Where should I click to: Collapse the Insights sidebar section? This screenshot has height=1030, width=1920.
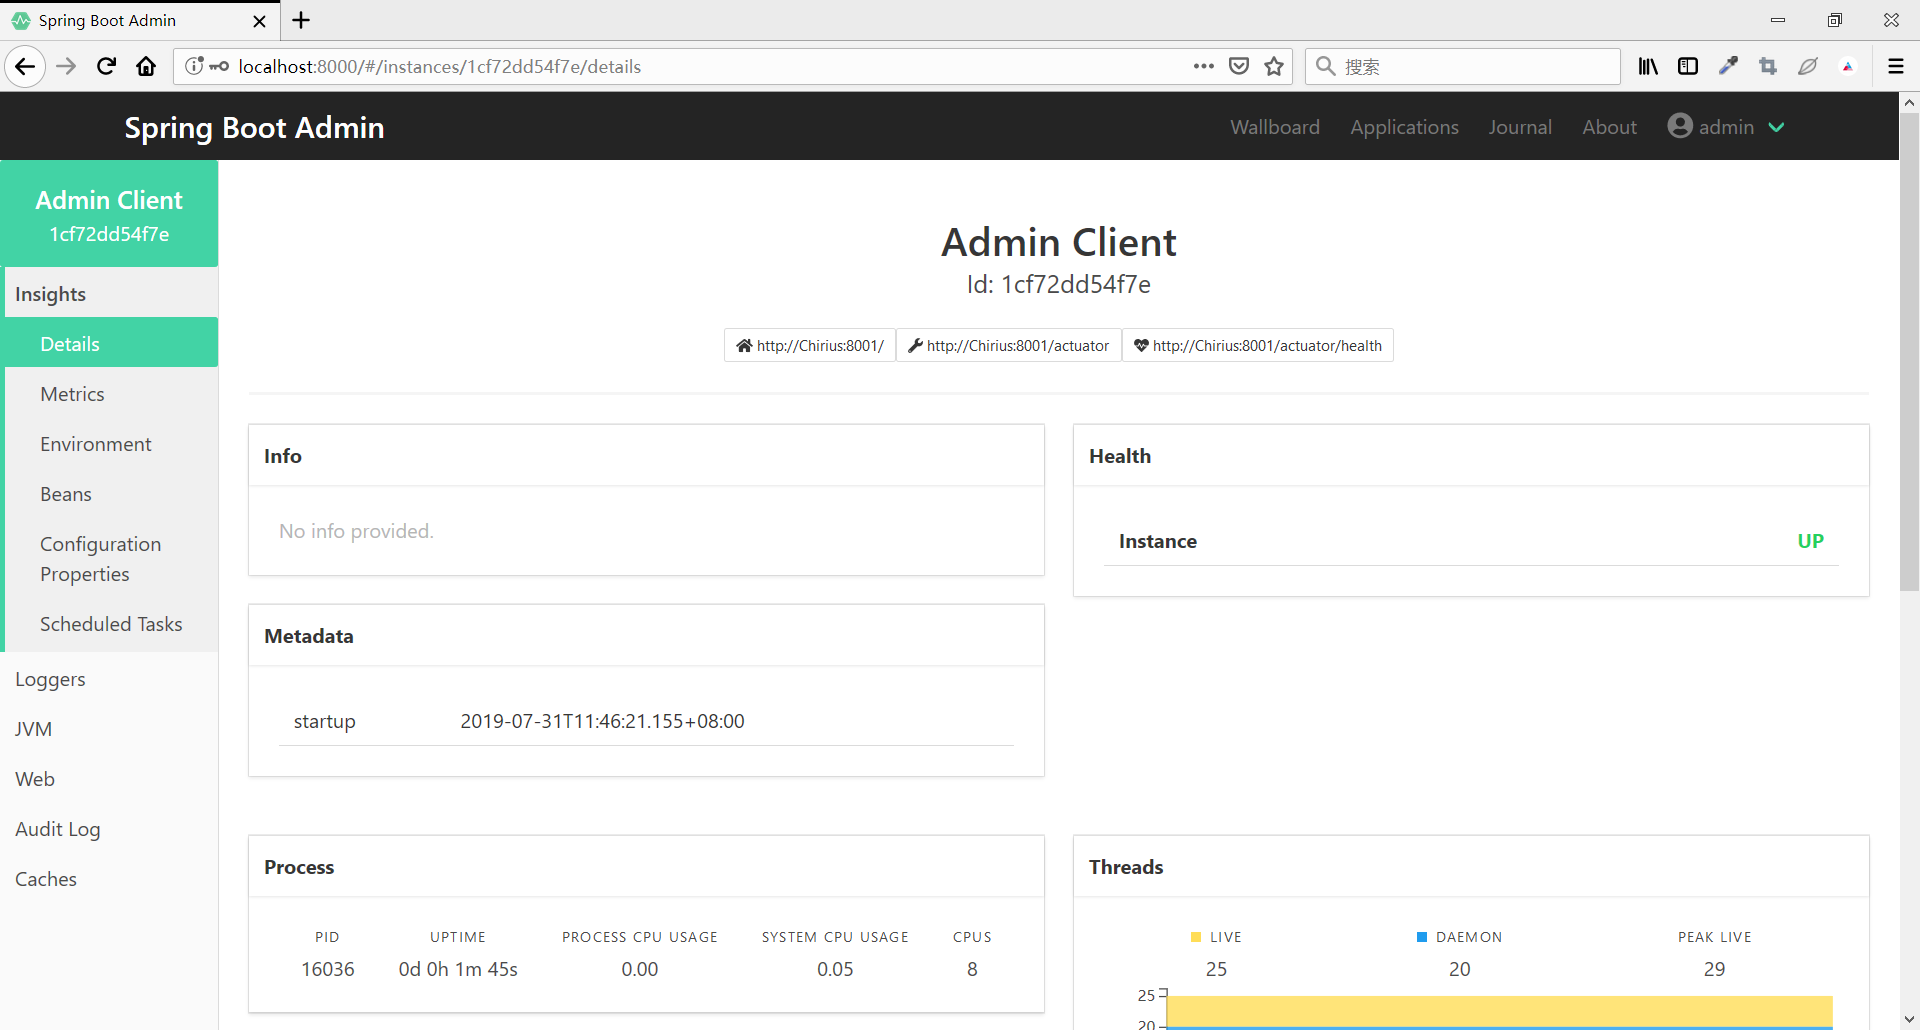click(x=111, y=294)
